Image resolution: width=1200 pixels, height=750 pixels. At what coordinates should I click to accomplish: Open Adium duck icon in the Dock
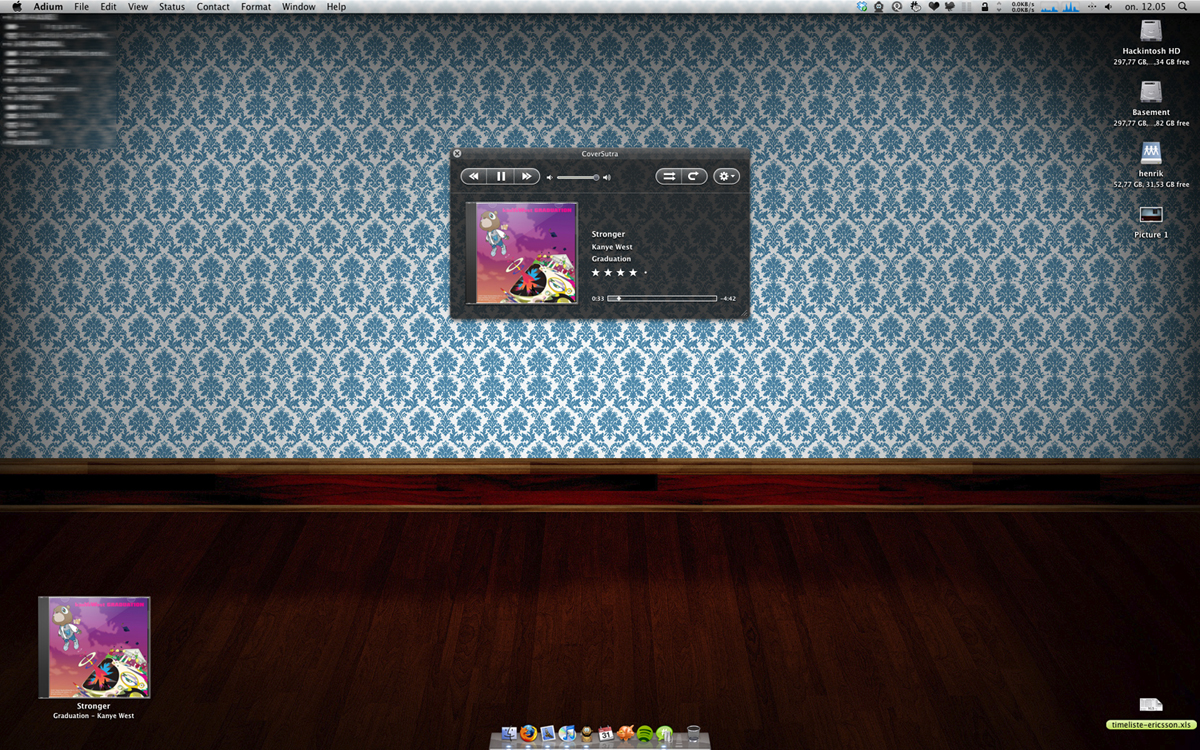pyautogui.click(x=587, y=734)
